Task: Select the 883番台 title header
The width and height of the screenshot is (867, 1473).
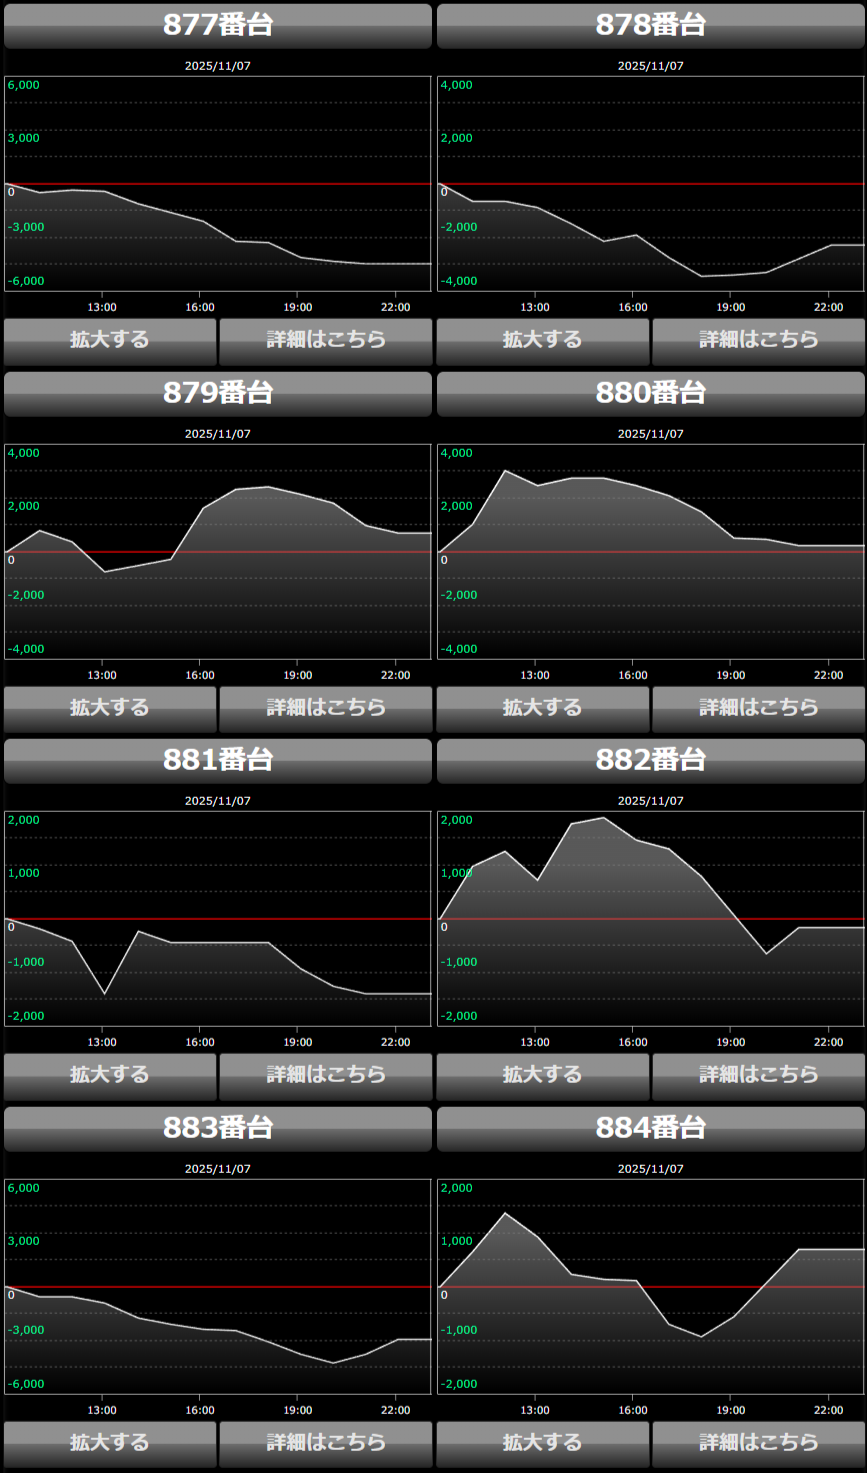Action: click(218, 1128)
